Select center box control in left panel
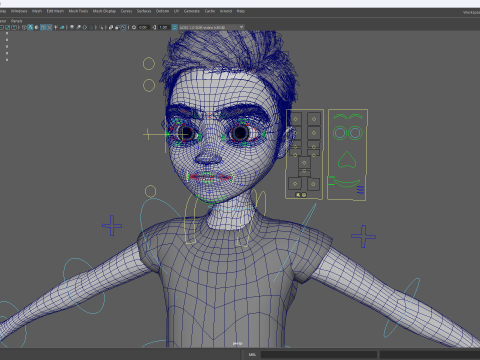Viewport: 480px width, 360px height. (304, 163)
